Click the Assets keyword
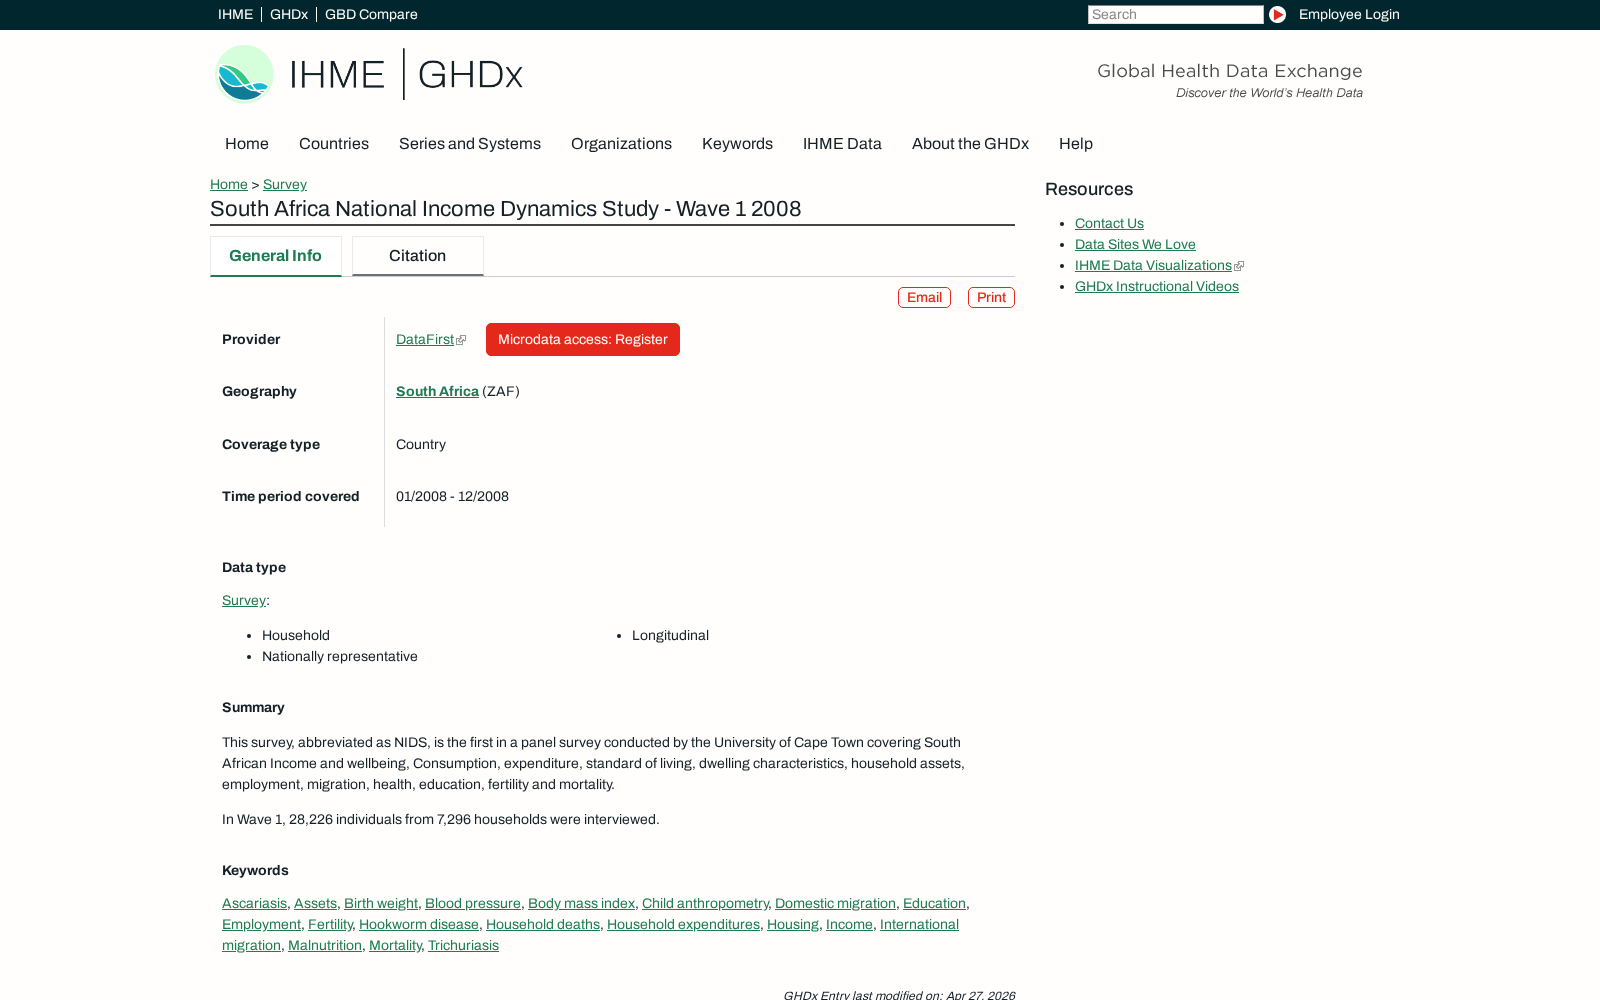Screen dimensions: 1600x1000 pyautogui.click(x=315, y=904)
